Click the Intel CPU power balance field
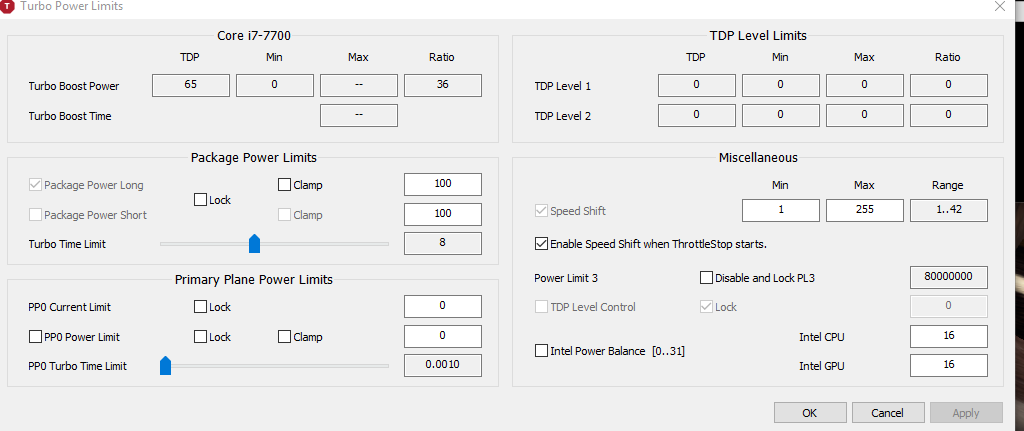Image resolution: width=1024 pixels, height=431 pixels. coord(948,336)
